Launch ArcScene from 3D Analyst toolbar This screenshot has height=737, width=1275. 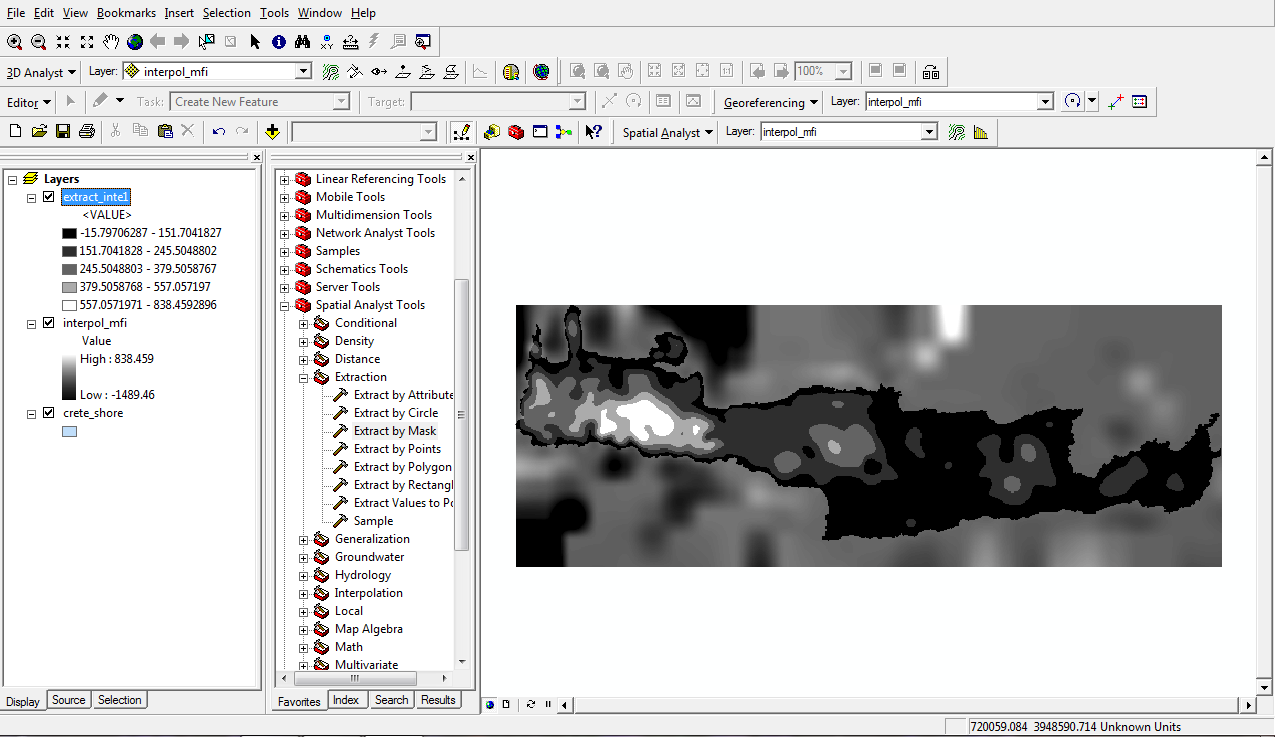click(x=511, y=72)
